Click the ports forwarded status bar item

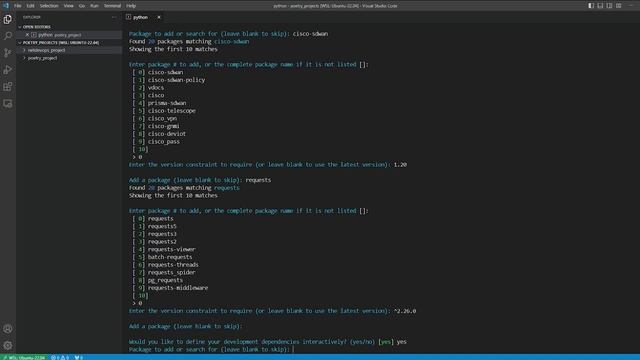point(79,357)
